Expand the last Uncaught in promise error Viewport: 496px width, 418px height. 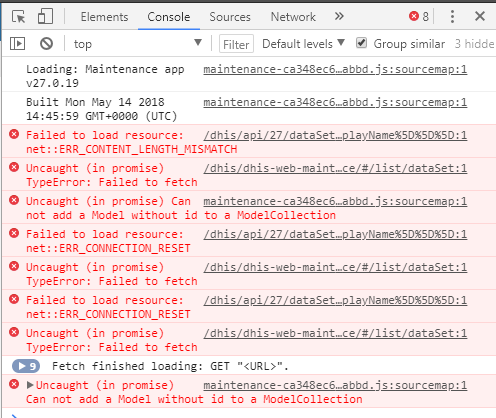(30, 385)
